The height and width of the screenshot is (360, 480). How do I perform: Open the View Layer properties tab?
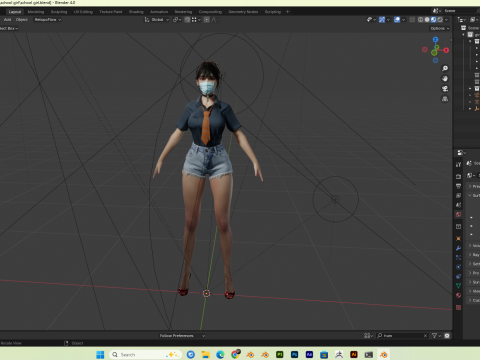458,196
